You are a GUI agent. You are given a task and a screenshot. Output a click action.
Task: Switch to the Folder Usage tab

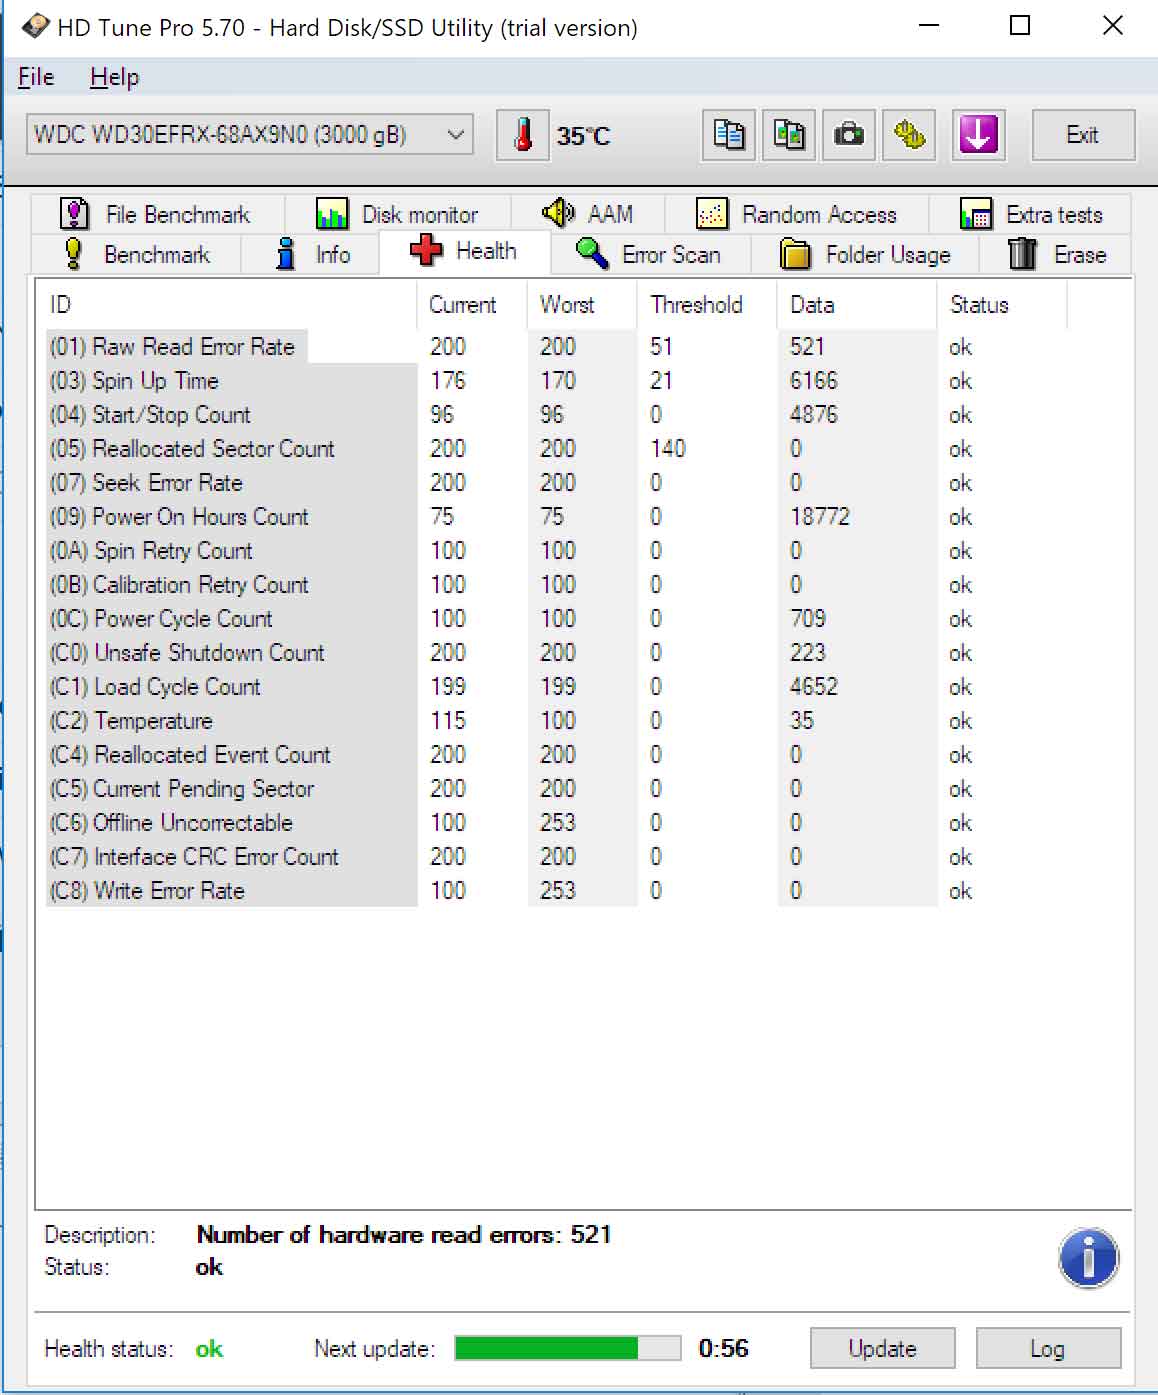pyautogui.click(x=865, y=254)
